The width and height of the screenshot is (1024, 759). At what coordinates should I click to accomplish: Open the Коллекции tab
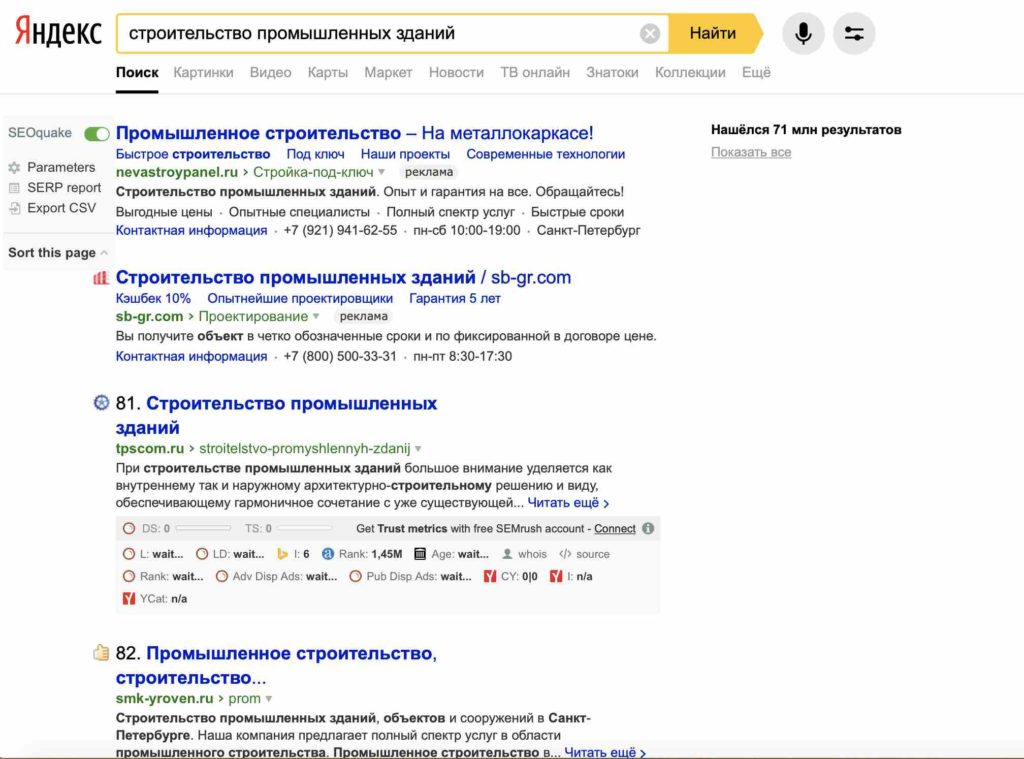pos(690,73)
